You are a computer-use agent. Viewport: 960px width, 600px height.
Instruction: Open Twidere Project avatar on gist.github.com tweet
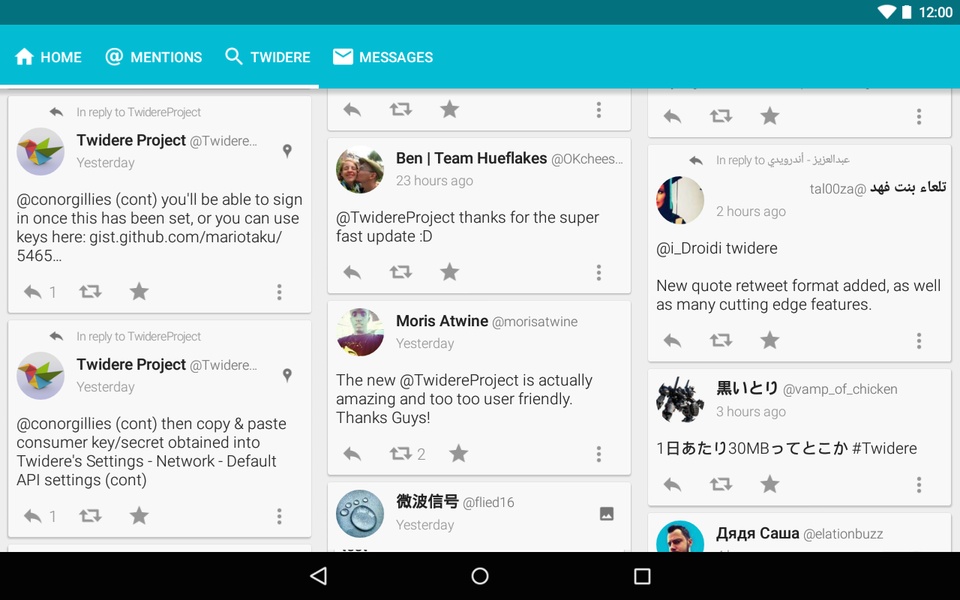pyautogui.click(x=40, y=151)
